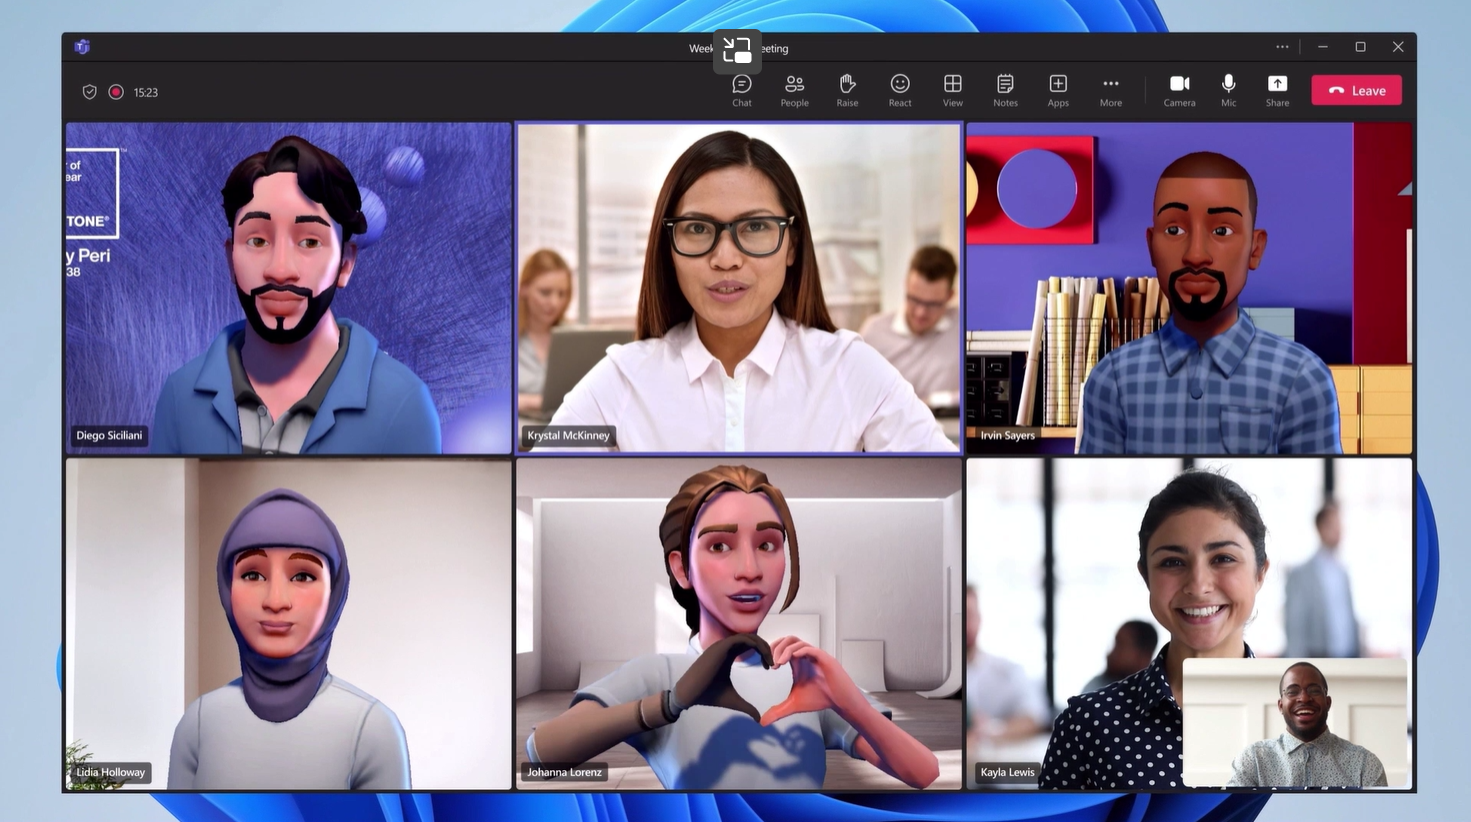Click the pop-out window overlay button
The height and width of the screenshot is (822, 1471).
click(x=737, y=50)
